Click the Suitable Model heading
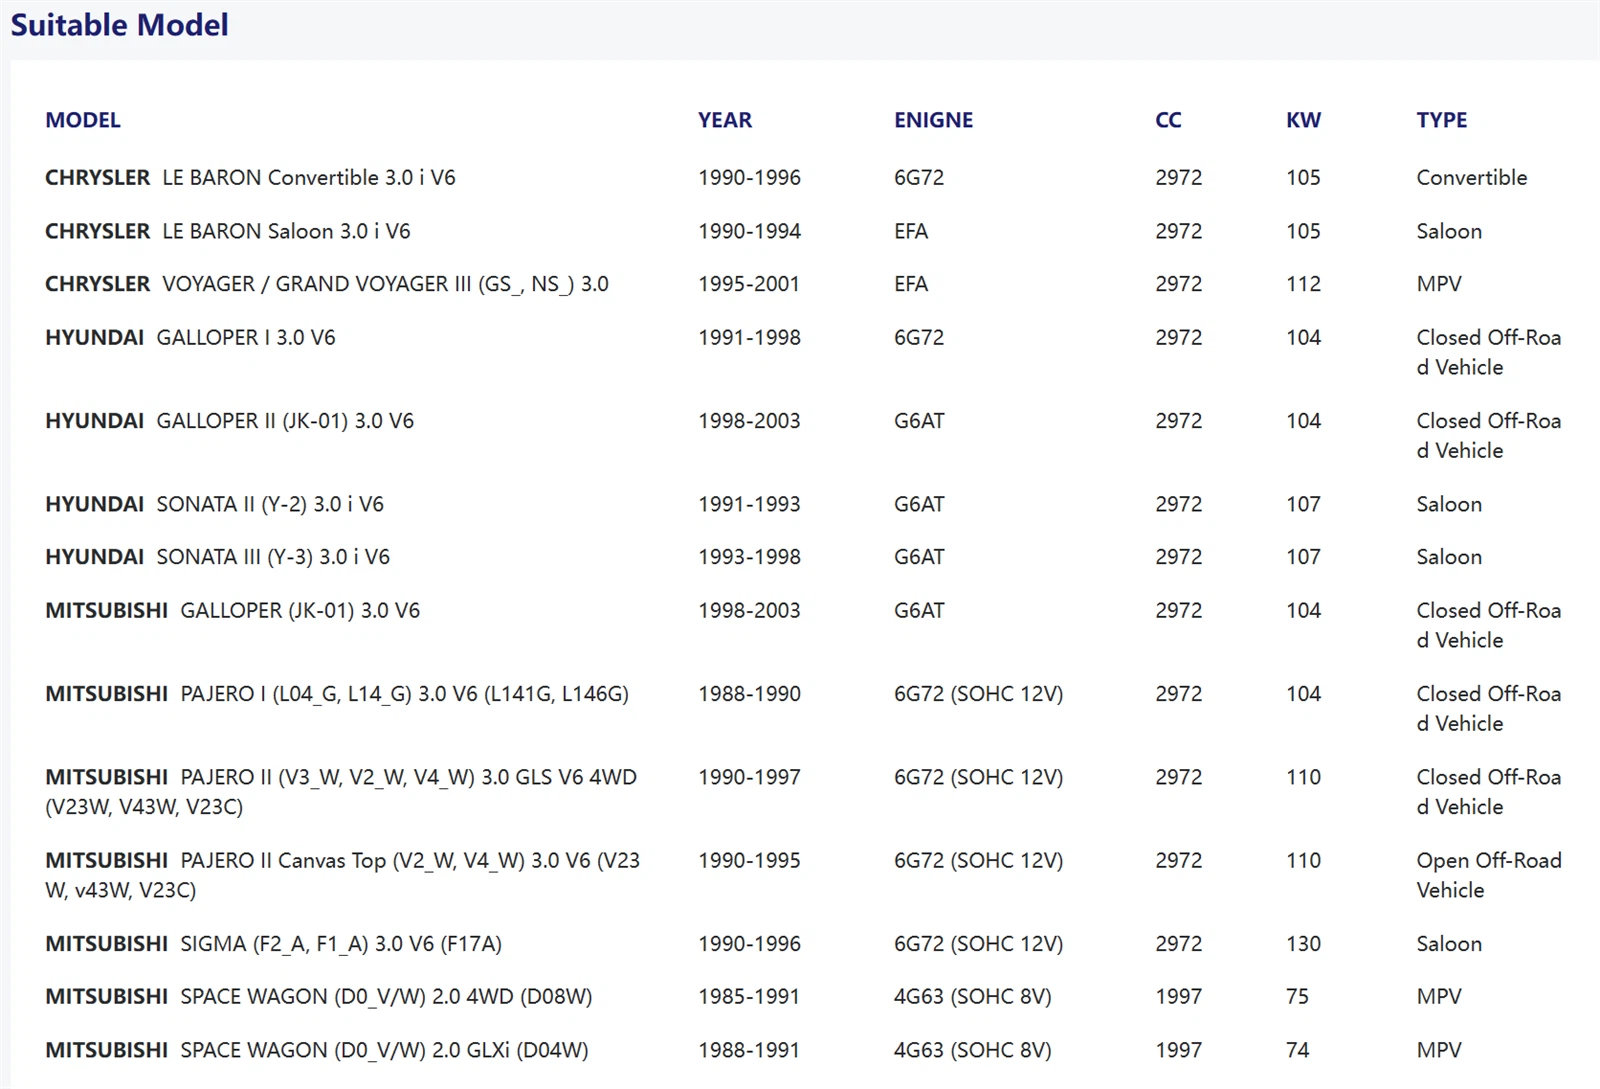The height and width of the screenshot is (1089, 1600). 120,25
